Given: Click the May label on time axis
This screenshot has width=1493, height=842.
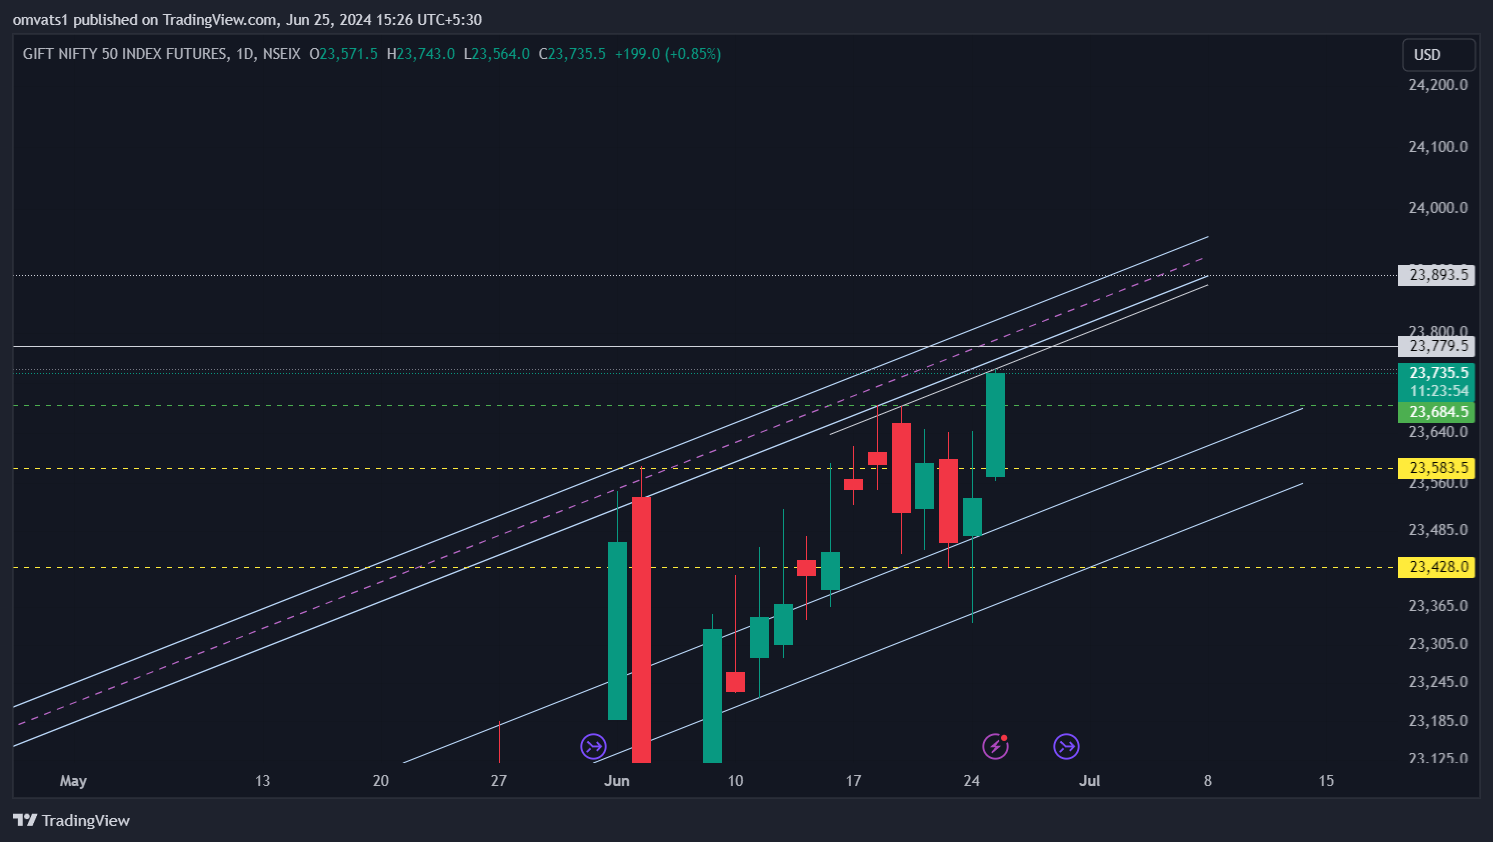Looking at the screenshot, I should [x=73, y=781].
